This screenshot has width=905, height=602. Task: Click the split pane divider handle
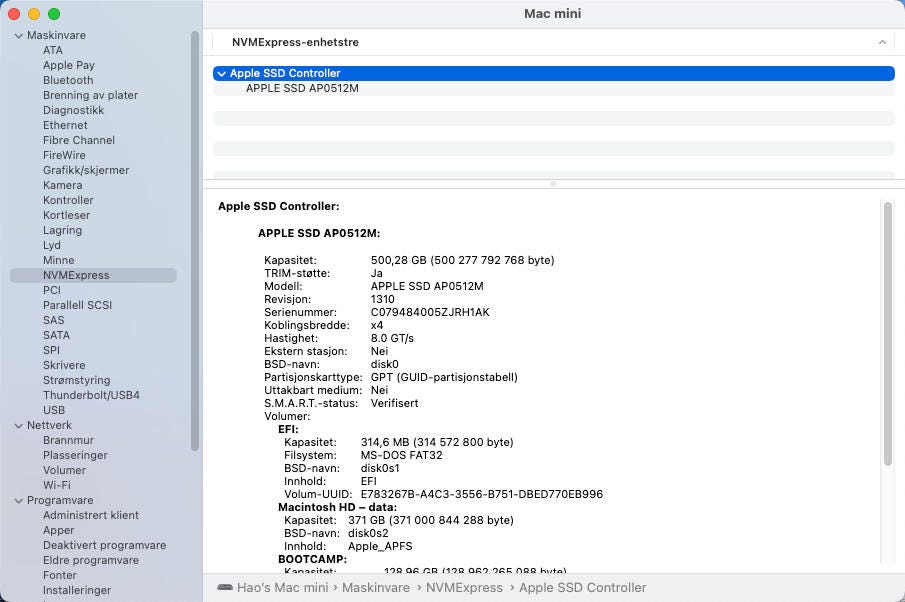[553, 184]
